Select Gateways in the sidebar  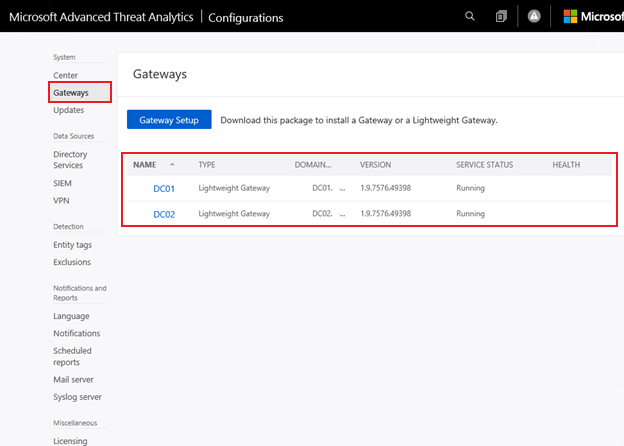click(x=71, y=92)
